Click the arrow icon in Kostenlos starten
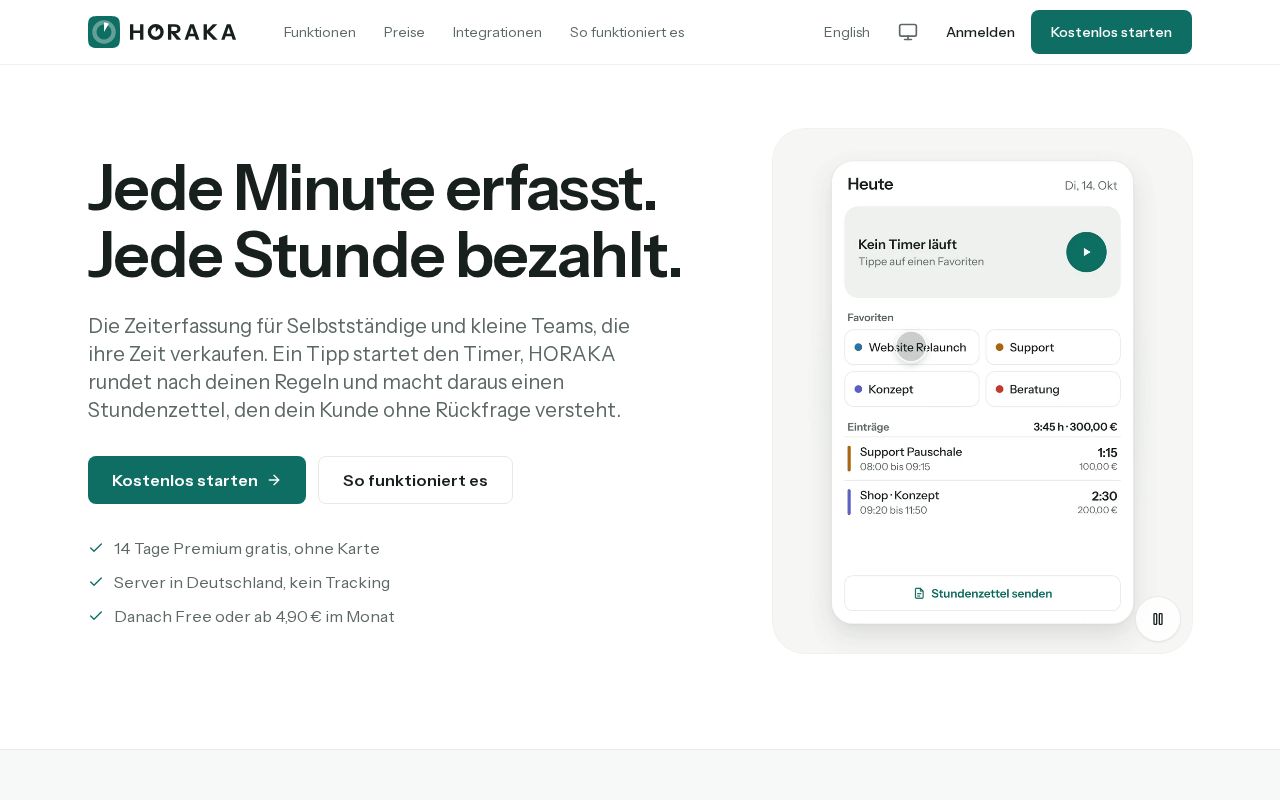 click(274, 480)
